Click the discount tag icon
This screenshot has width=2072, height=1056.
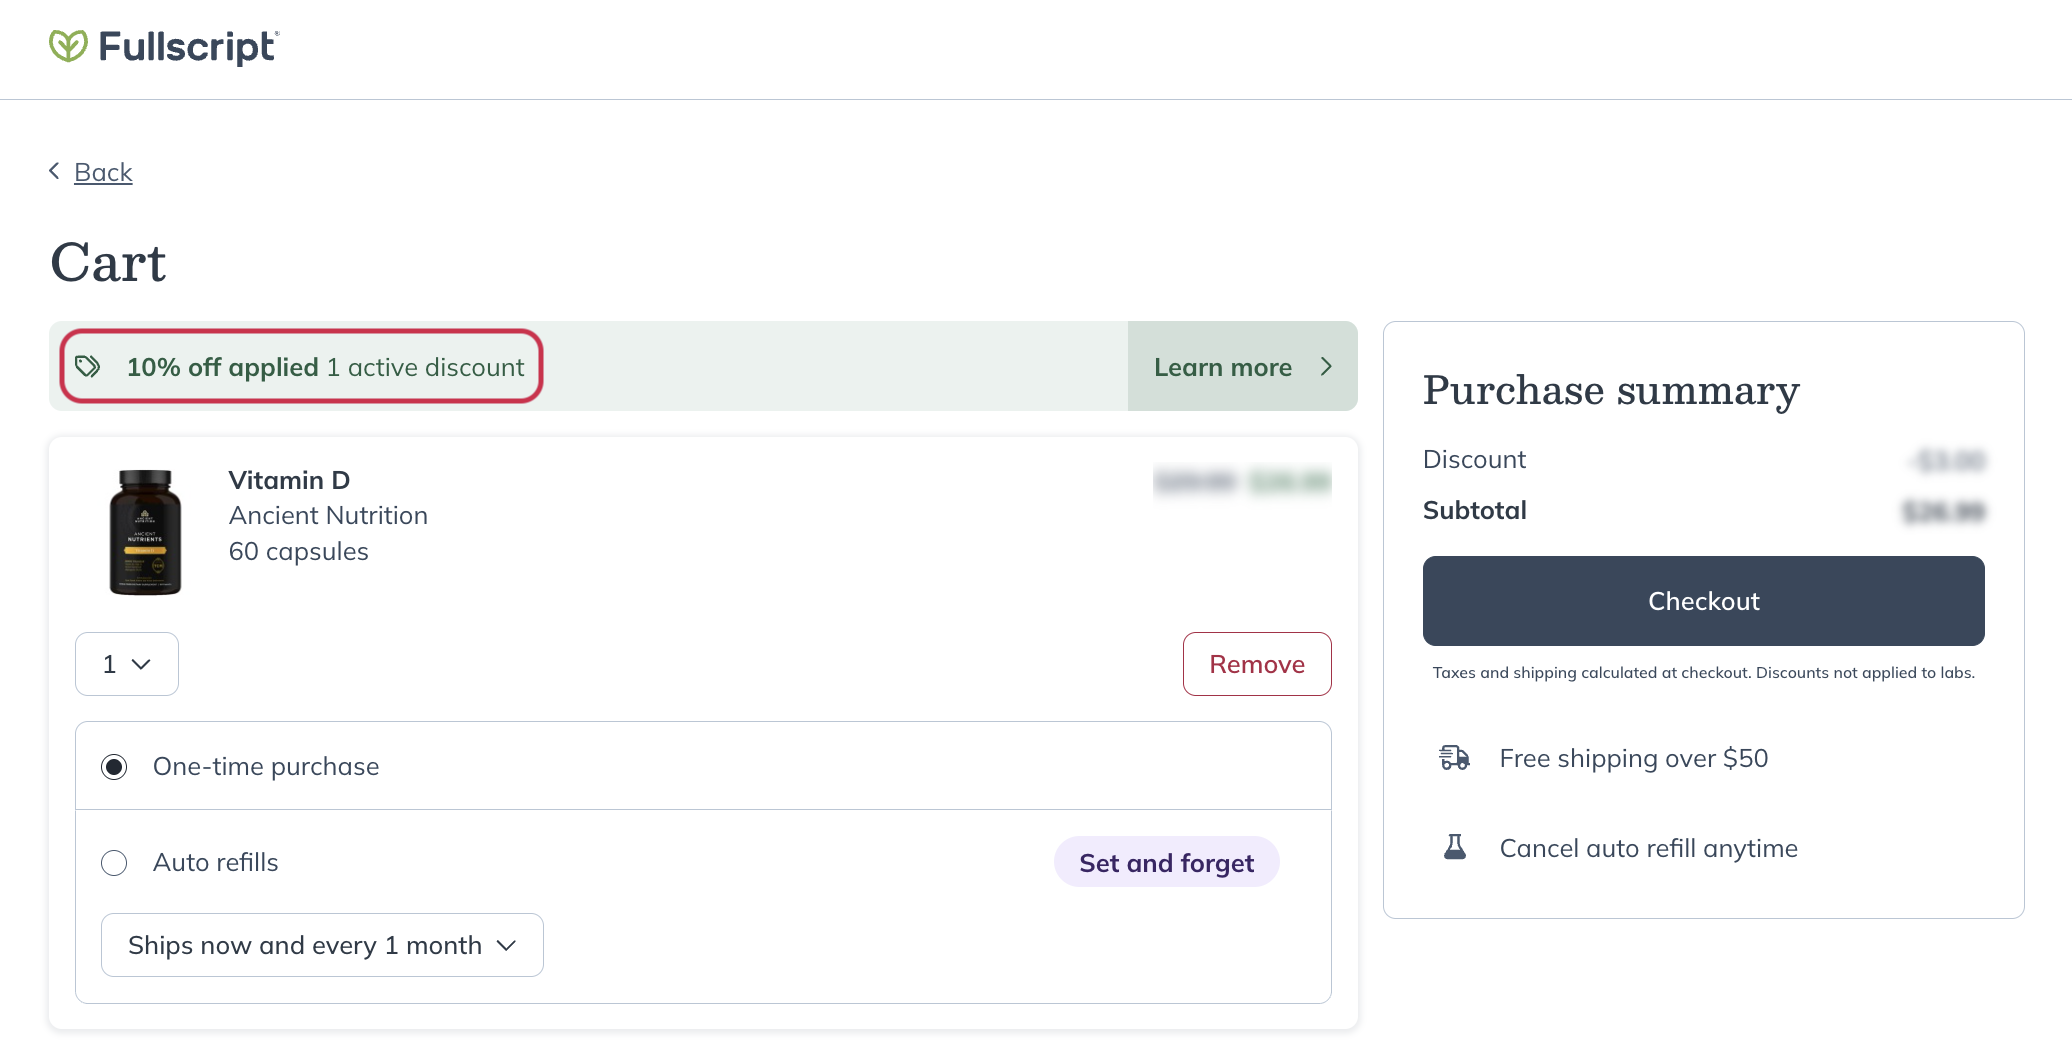[88, 366]
